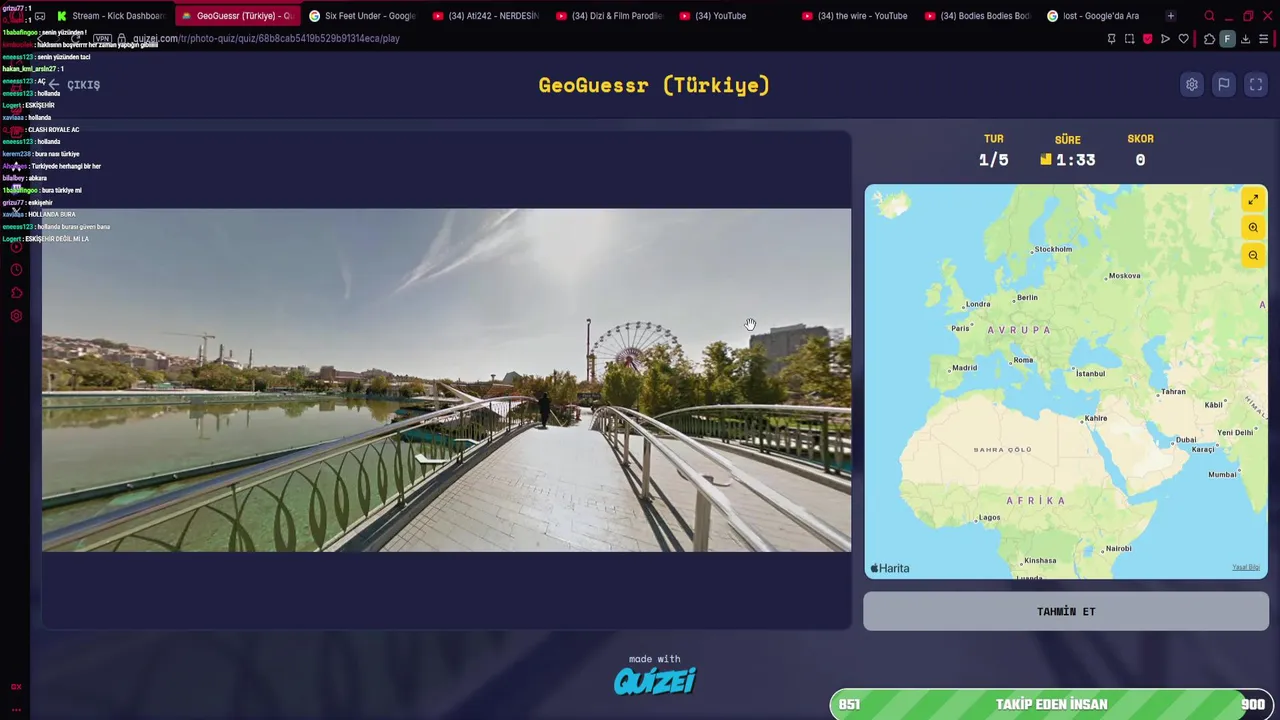Viewport: 1280px width, 720px height.
Task: Switch to Bodies Bodies Bodies tab
Action: [978, 16]
